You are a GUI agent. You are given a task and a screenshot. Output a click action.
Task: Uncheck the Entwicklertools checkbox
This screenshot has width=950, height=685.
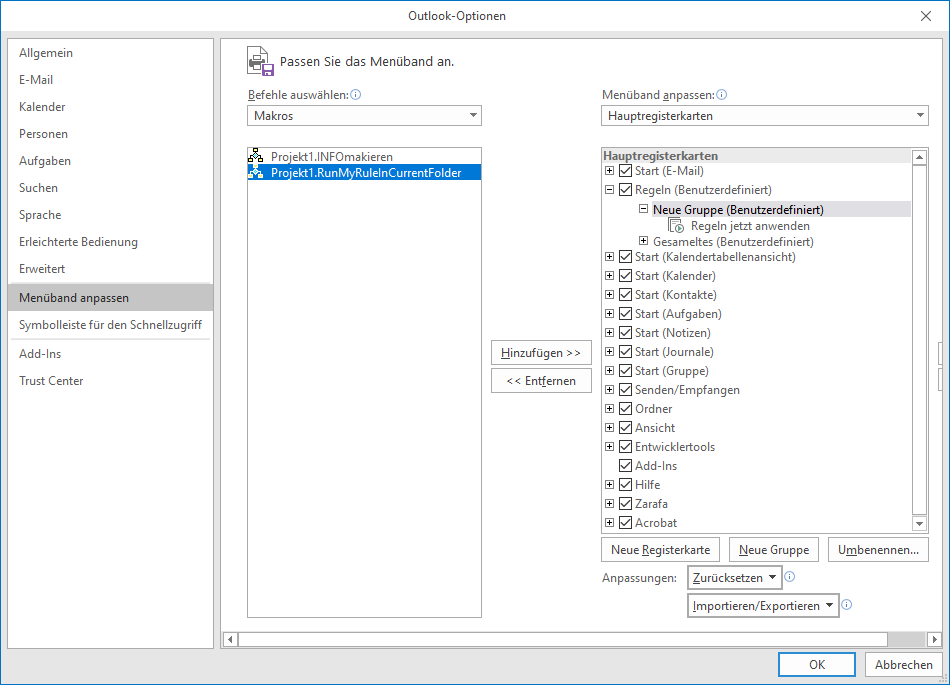coord(625,447)
